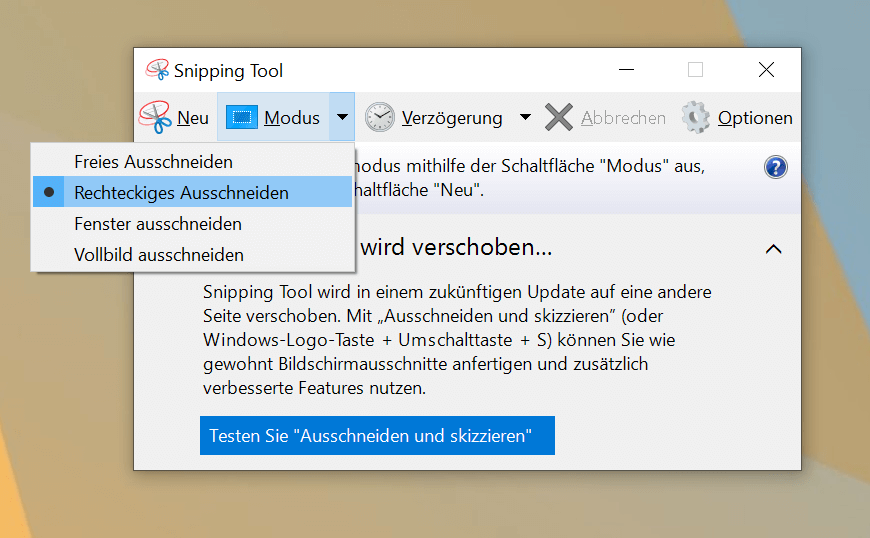Minimize the Snipping Tool window
870x538 pixels.
point(626,69)
